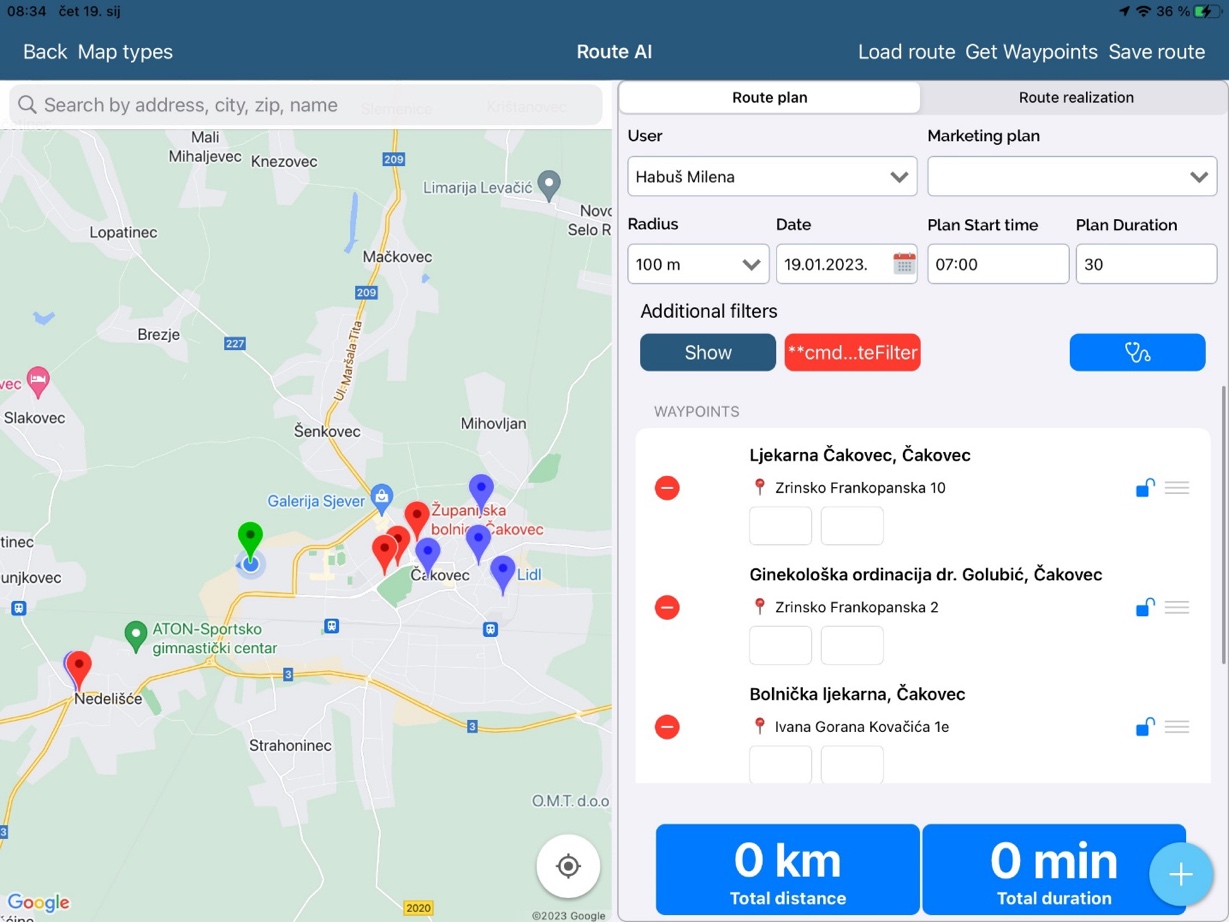
Task: Toggle lock on Bolnička ljekarna waypoint
Action: click(1145, 727)
